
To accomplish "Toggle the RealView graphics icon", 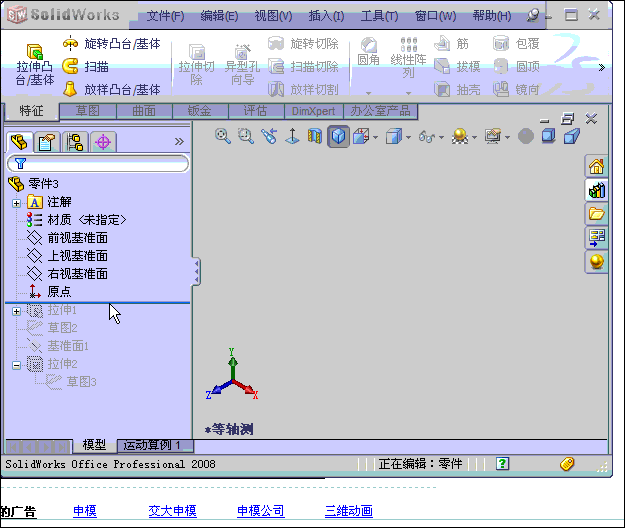I will (x=526, y=136).
